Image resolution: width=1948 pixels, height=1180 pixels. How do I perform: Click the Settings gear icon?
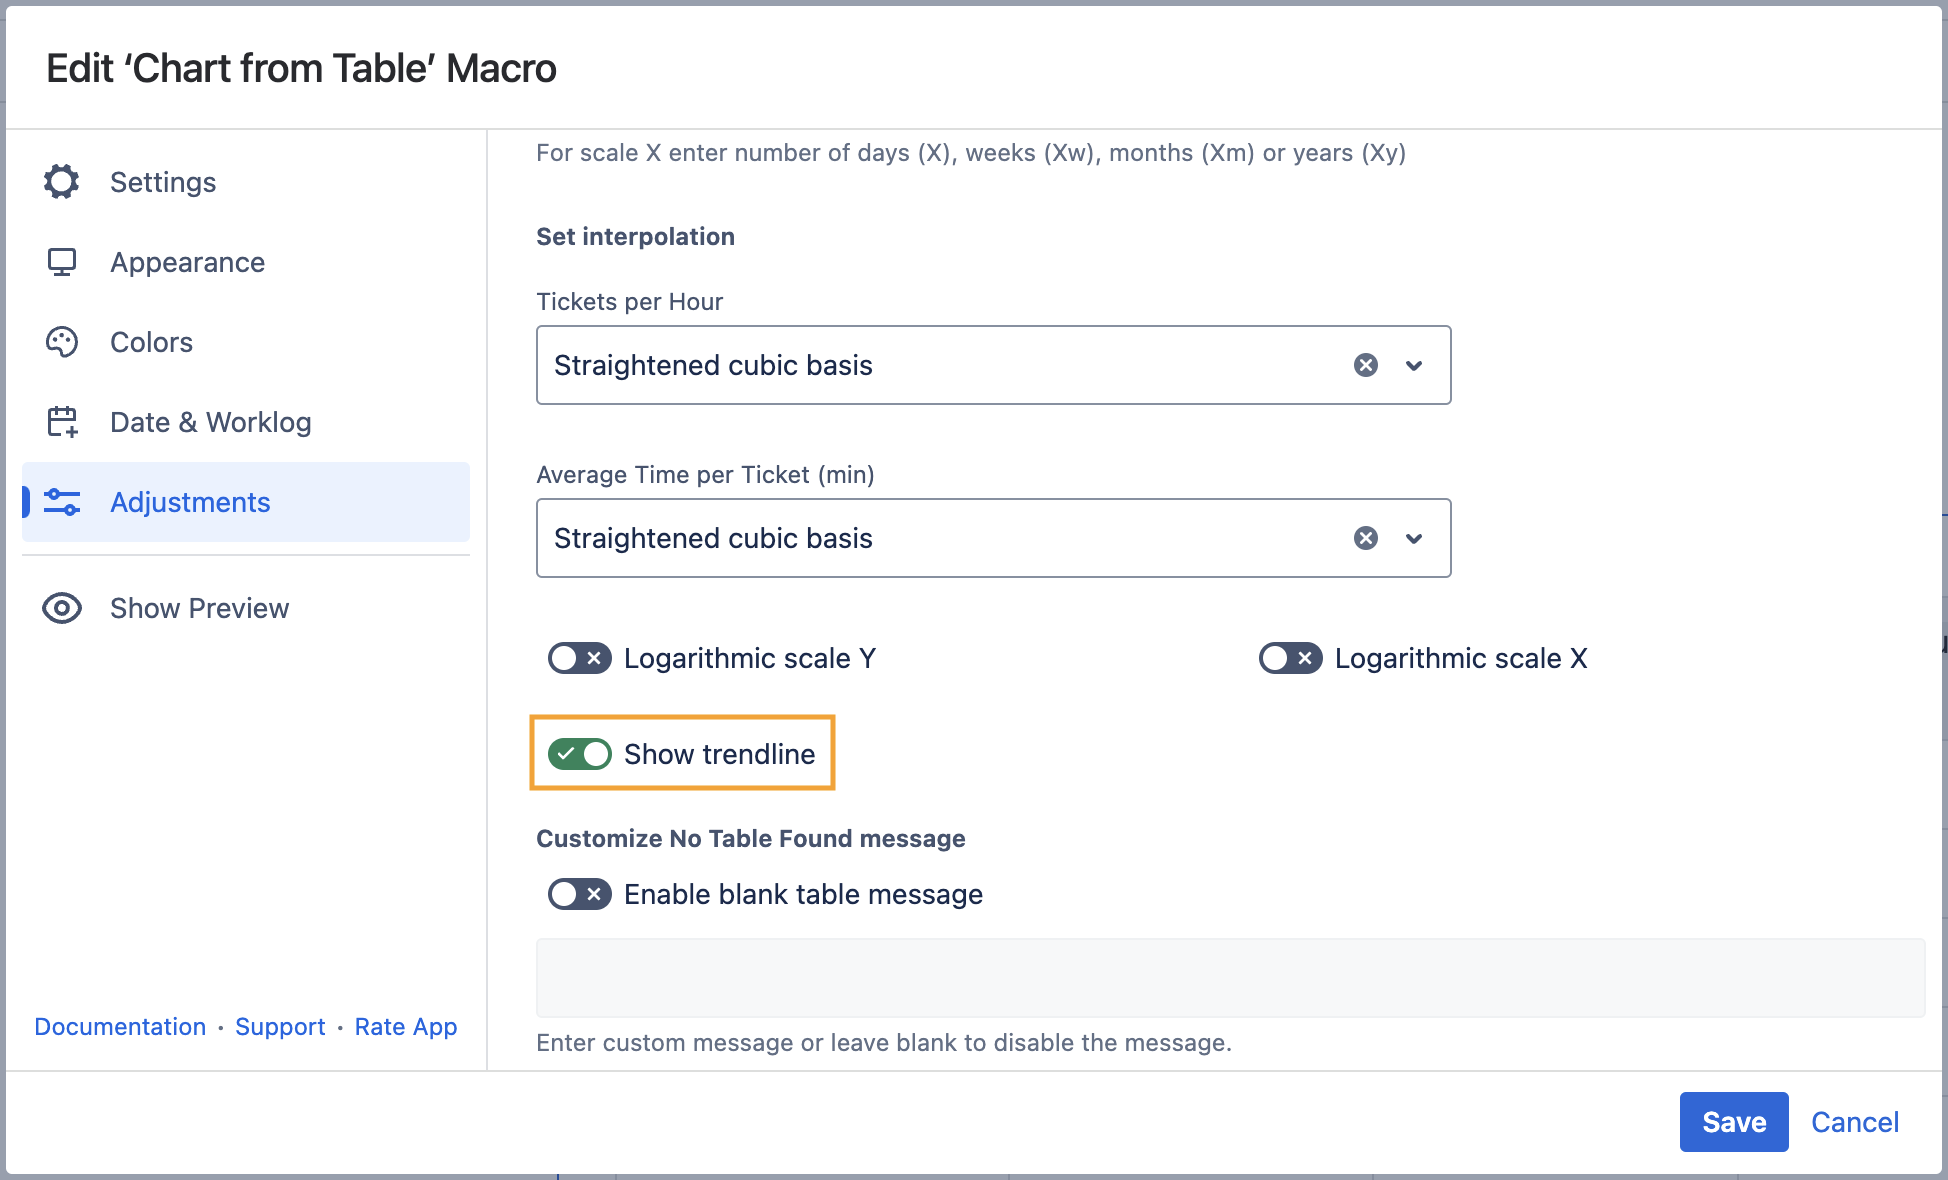coord(62,182)
